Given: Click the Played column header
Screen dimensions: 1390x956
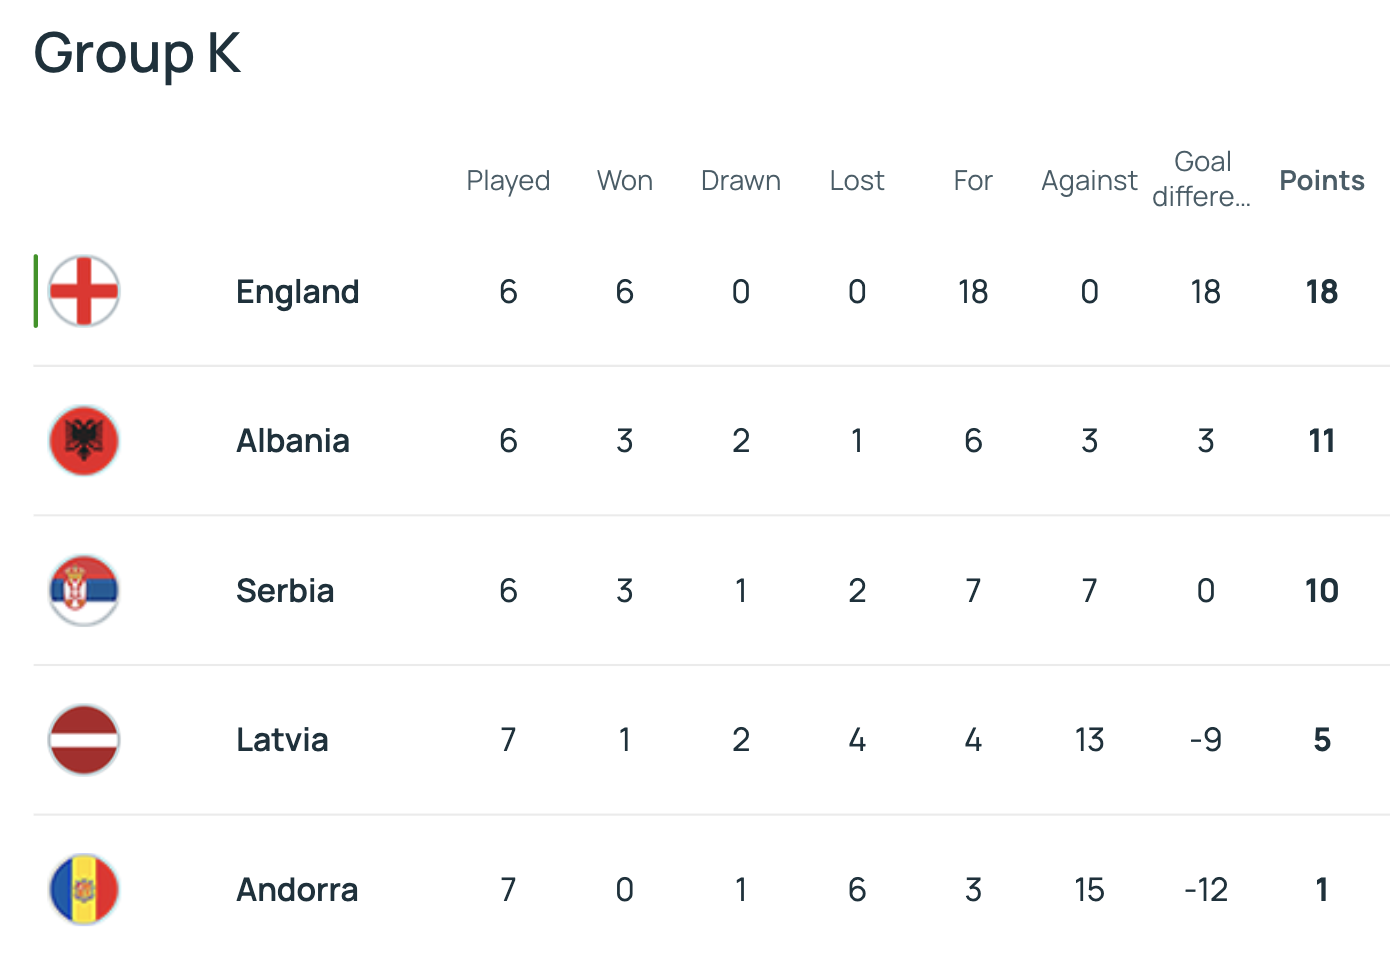Looking at the screenshot, I should coord(508,180).
